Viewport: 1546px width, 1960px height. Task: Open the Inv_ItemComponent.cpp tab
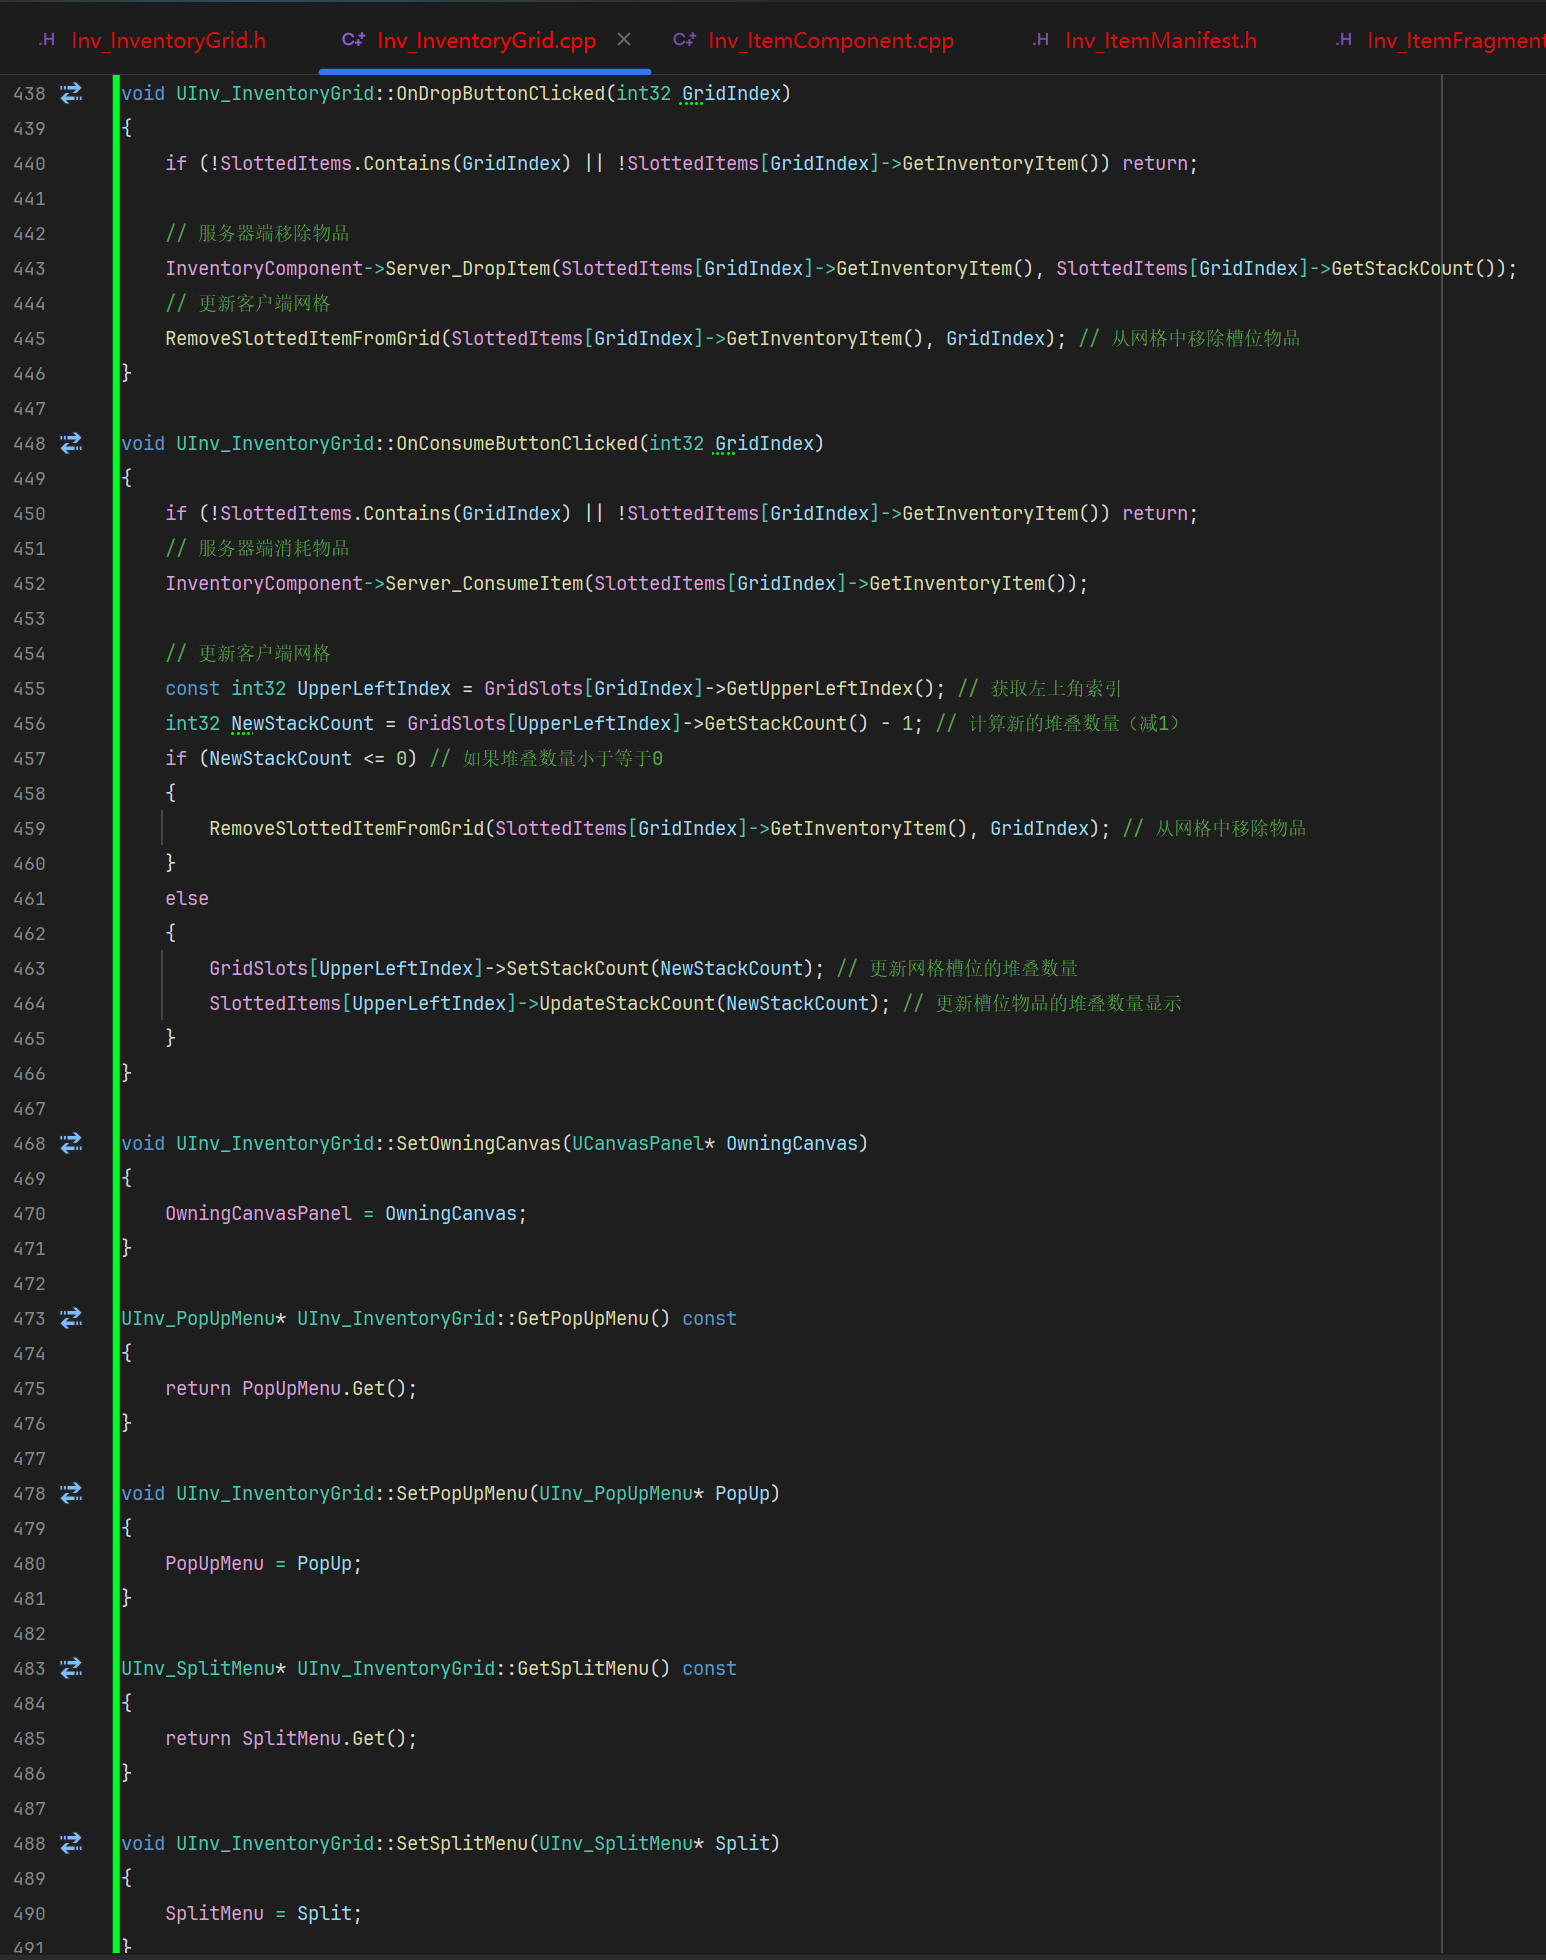click(830, 40)
